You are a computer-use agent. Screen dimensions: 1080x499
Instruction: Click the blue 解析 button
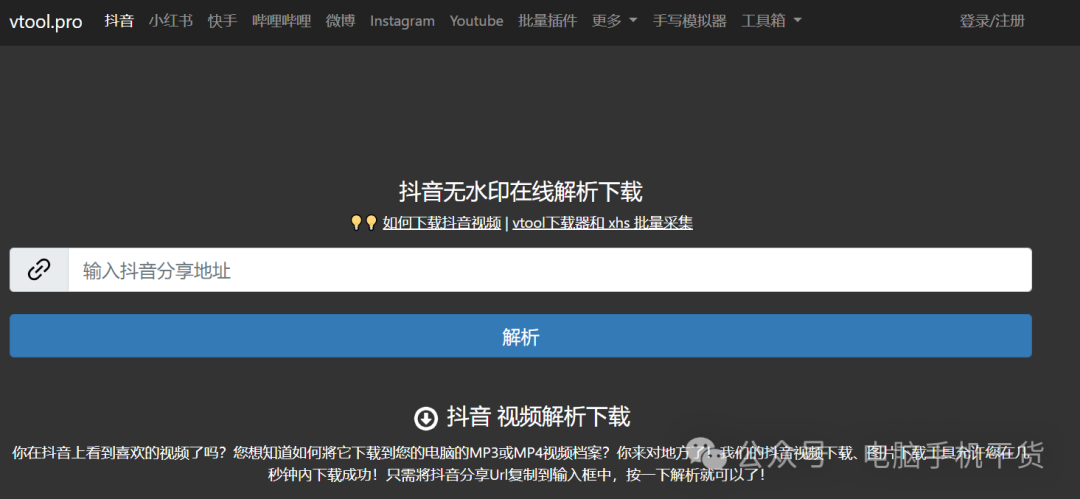click(x=521, y=336)
